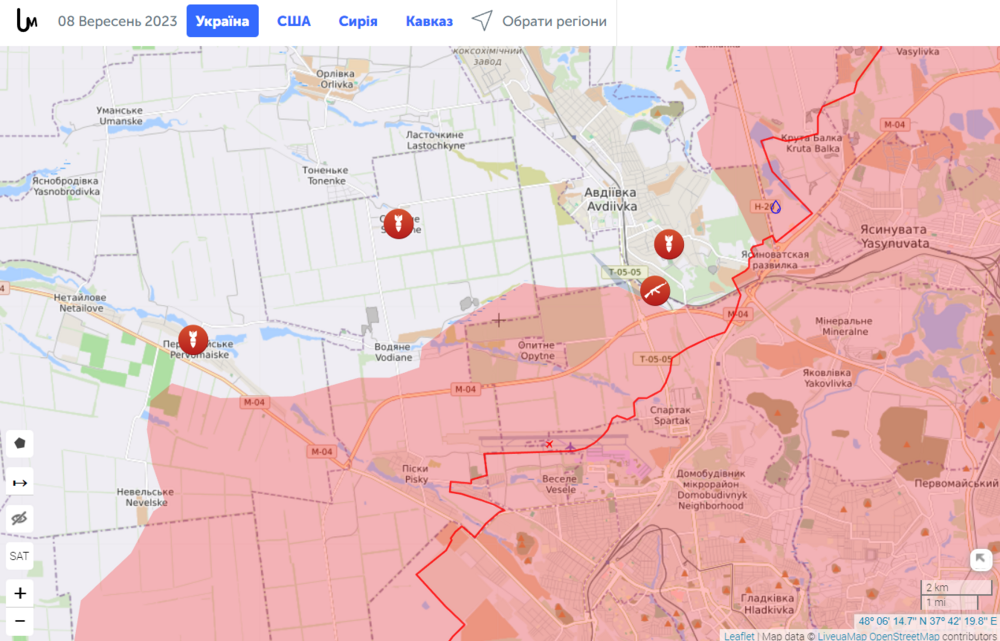This screenshot has height=641, width=1000.
Task: Toggle SAT satellite view
Action: [x=19, y=556]
